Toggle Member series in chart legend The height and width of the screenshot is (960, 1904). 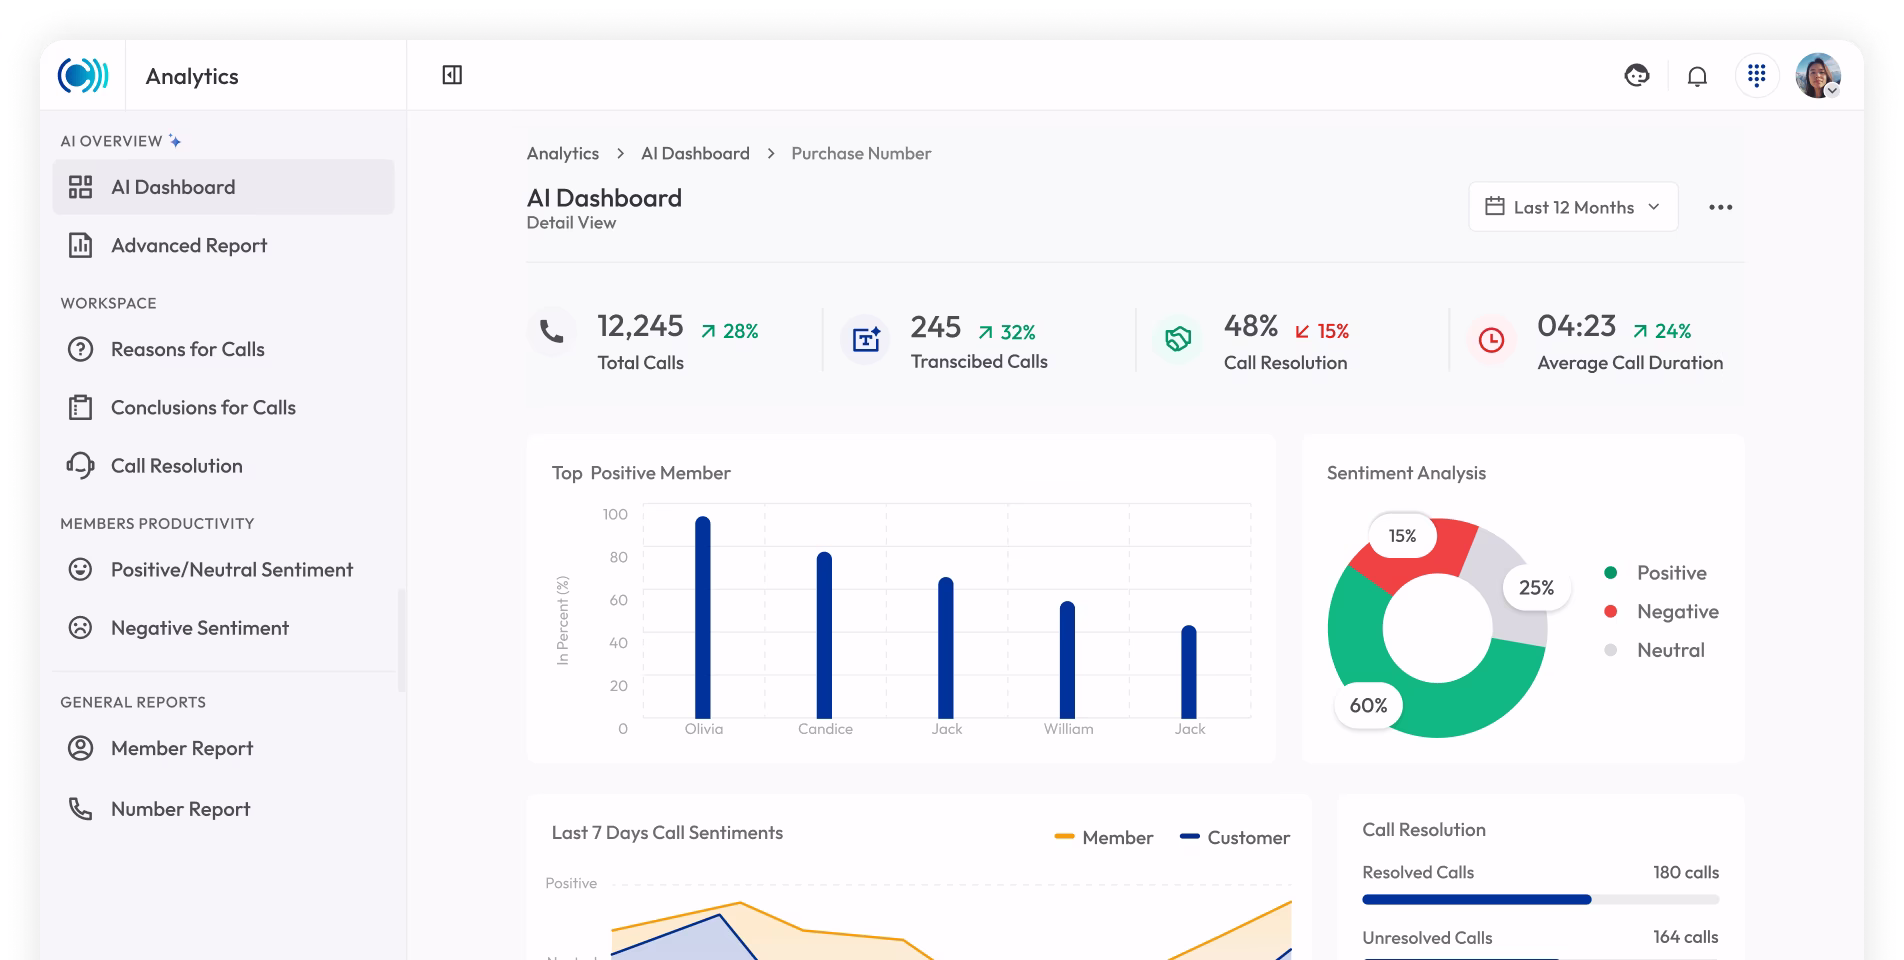point(1104,837)
